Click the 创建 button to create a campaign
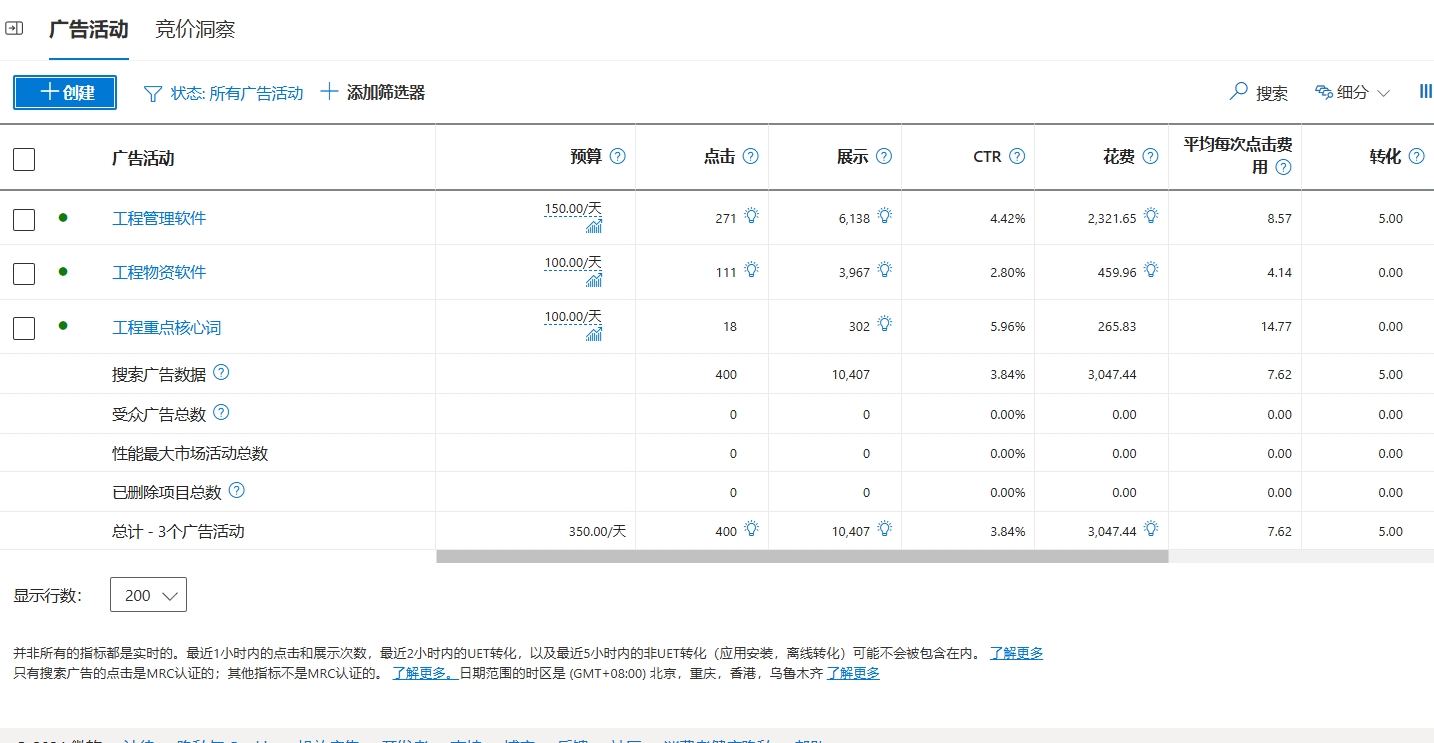This screenshot has width=1434, height=743. [64, 92]
